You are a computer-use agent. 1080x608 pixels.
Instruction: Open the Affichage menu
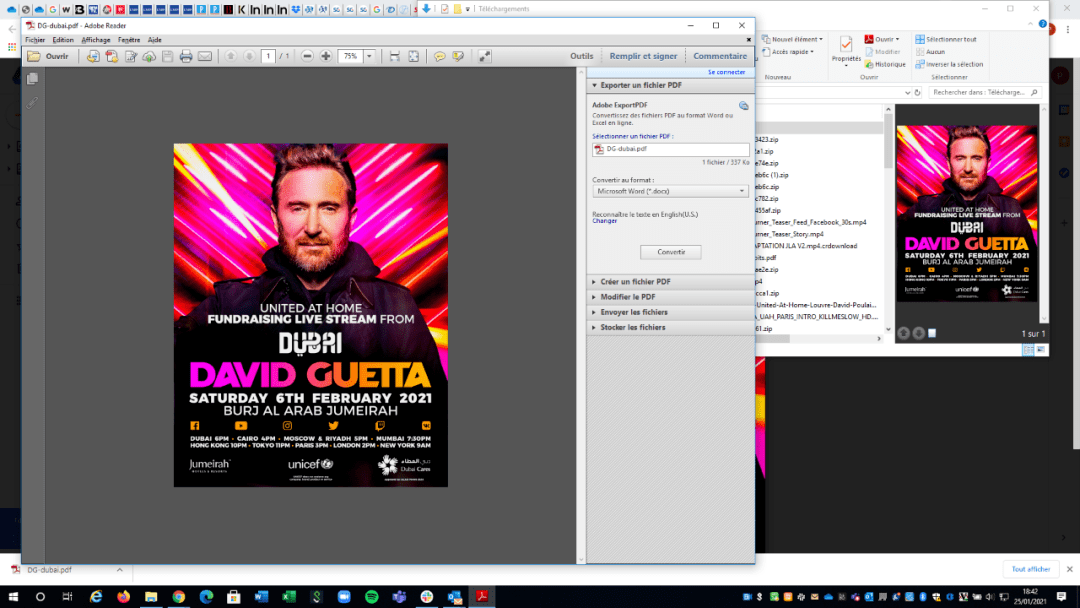pyautogui.click(x=96, y=40)
